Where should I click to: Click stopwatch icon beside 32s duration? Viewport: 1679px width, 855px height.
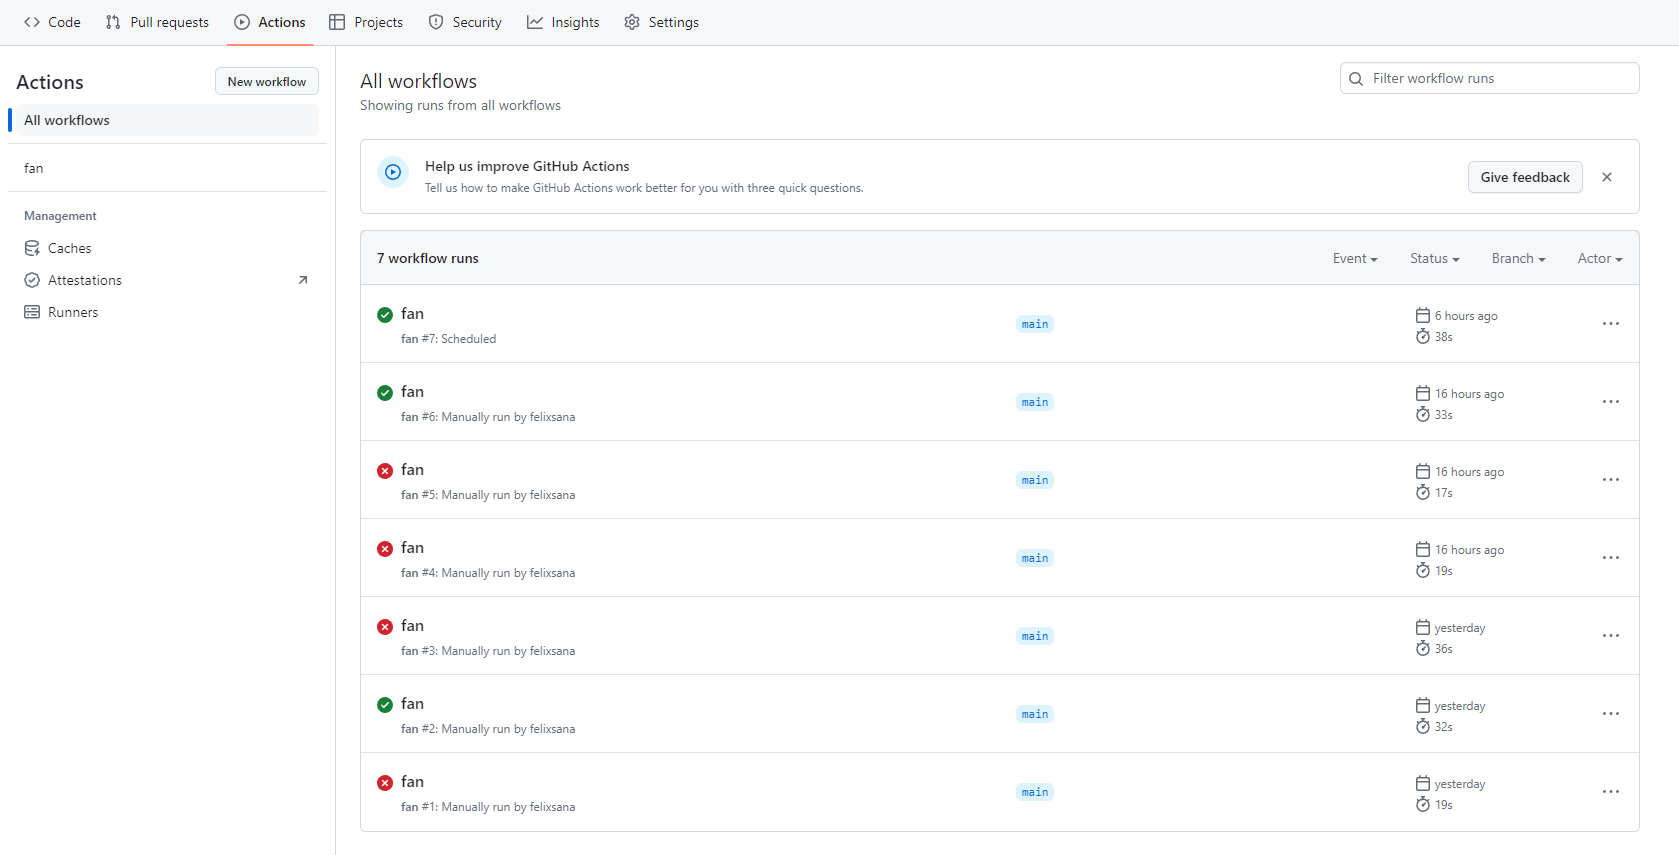[1423, 726]
